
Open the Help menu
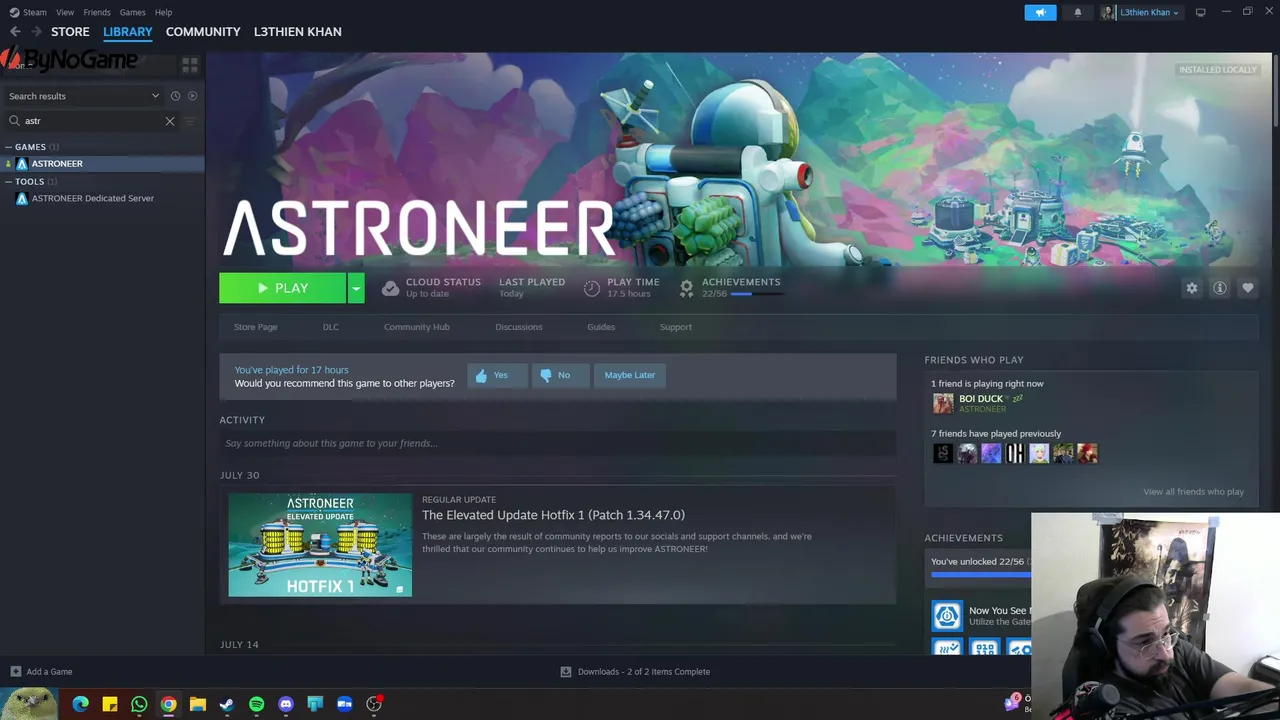163,12
